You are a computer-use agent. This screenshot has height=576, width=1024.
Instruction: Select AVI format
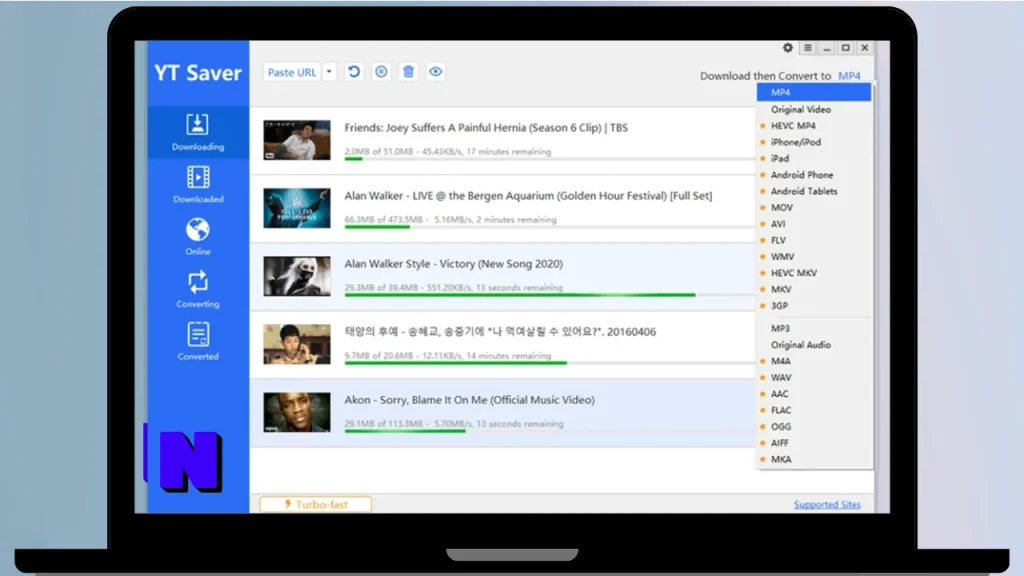814,224
